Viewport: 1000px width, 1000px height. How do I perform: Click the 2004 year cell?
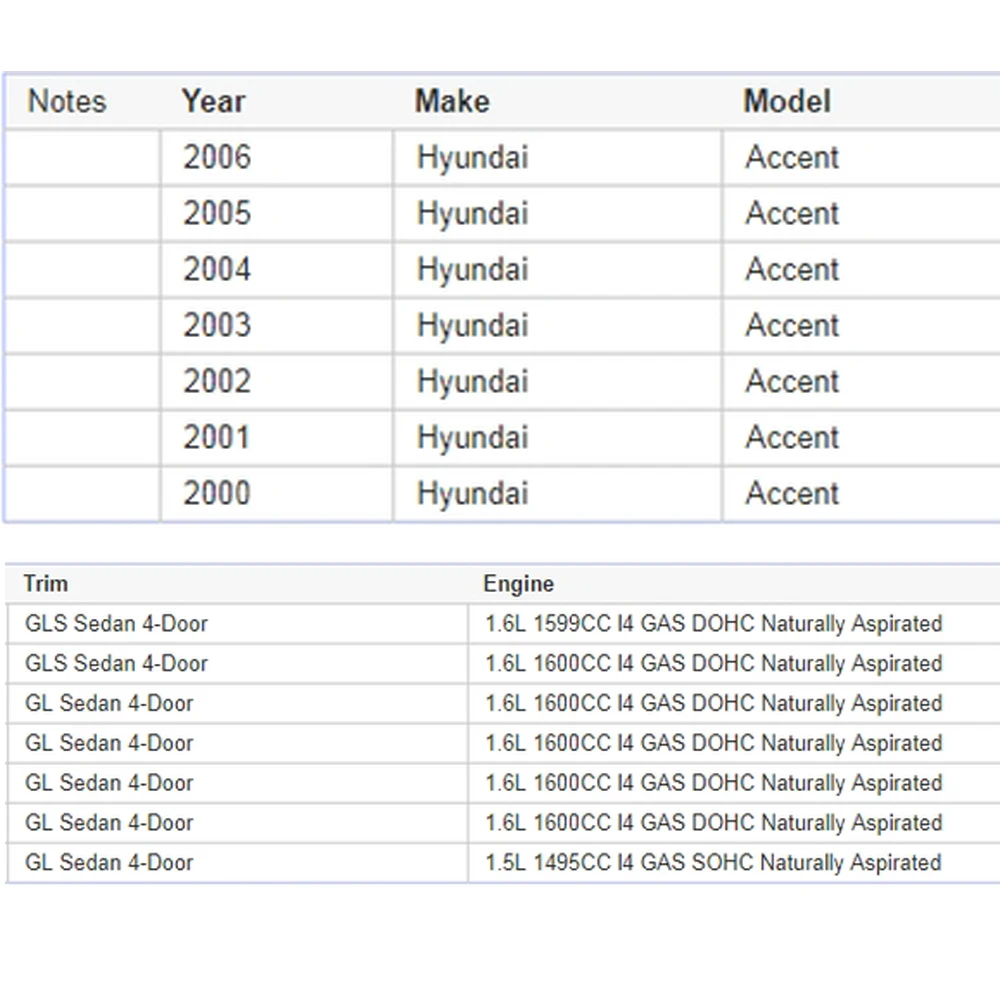click(x=217, y=269)
